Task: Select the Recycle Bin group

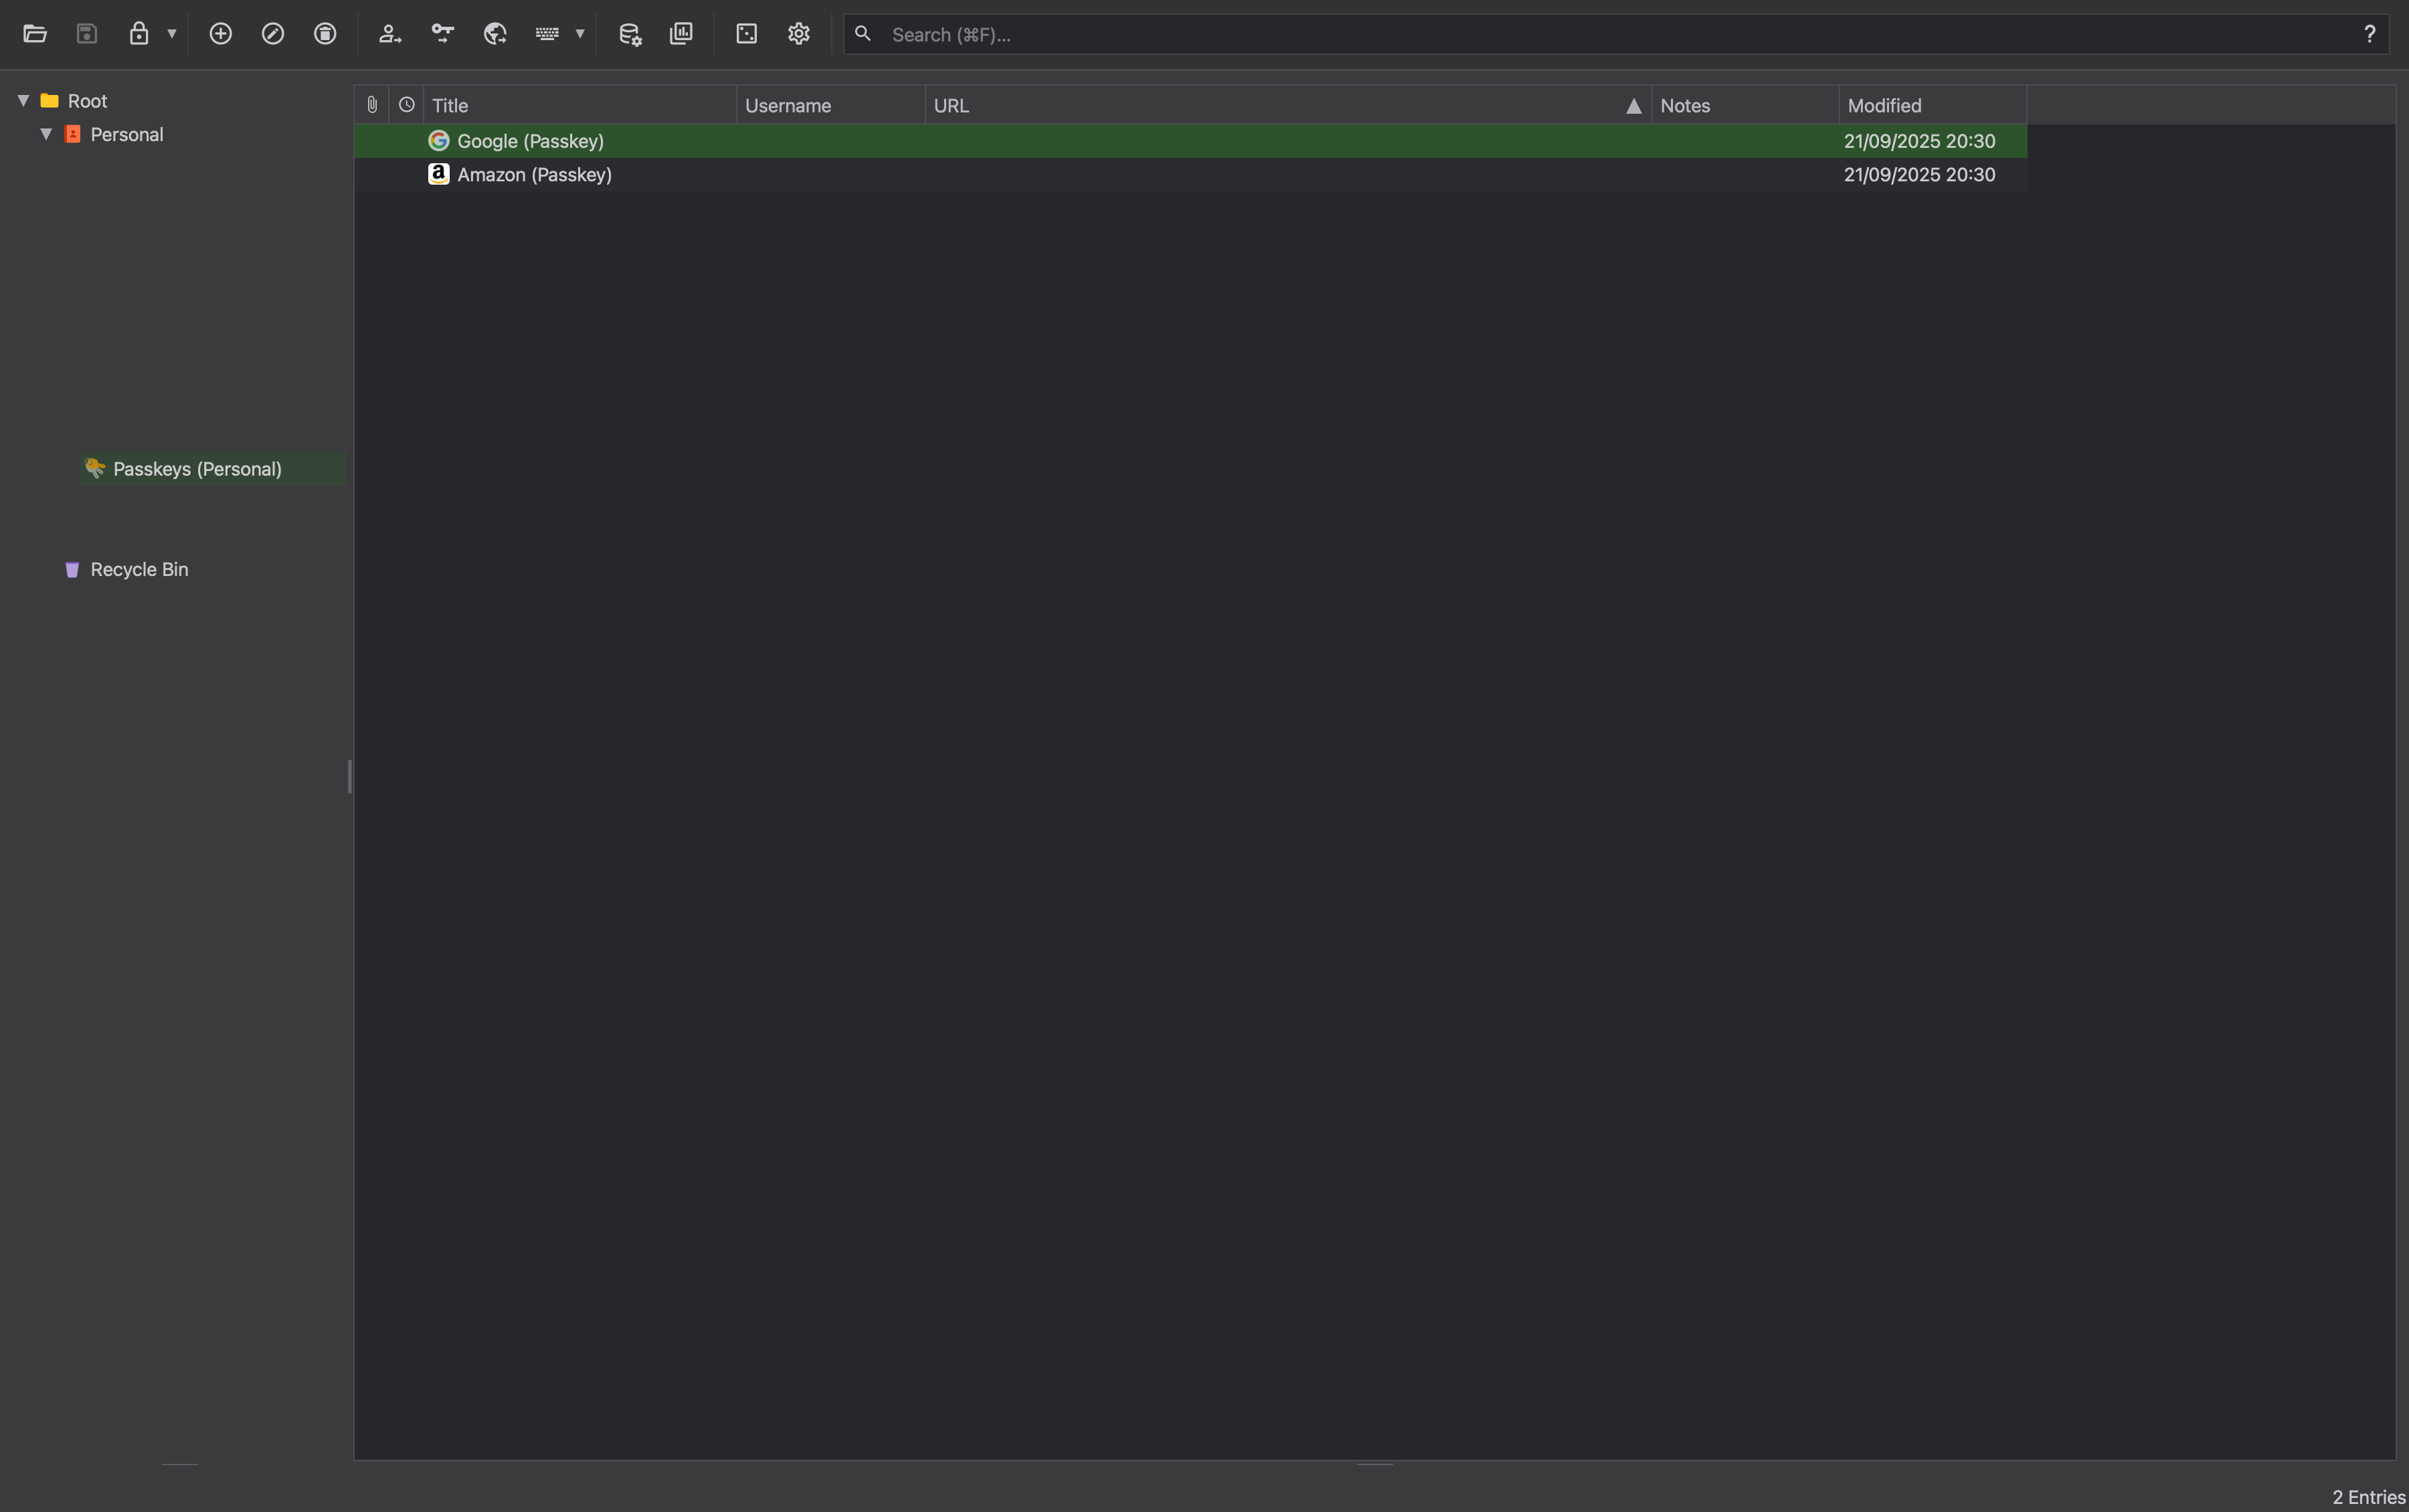Action: (x=139, y=570)
